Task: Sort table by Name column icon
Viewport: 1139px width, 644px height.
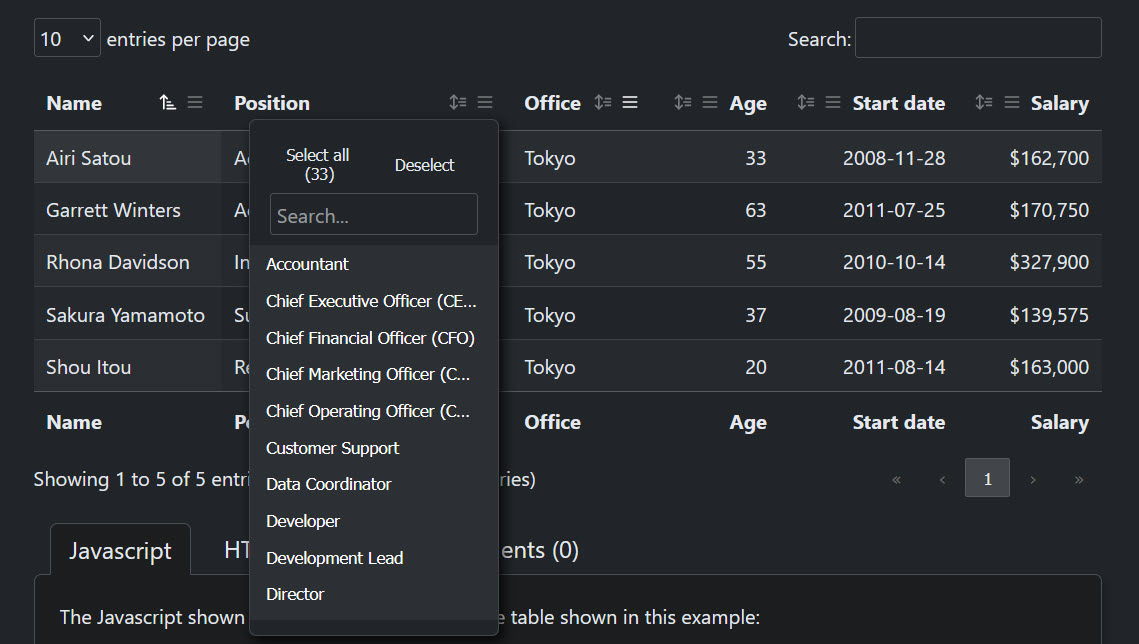Action: point(168,102)
